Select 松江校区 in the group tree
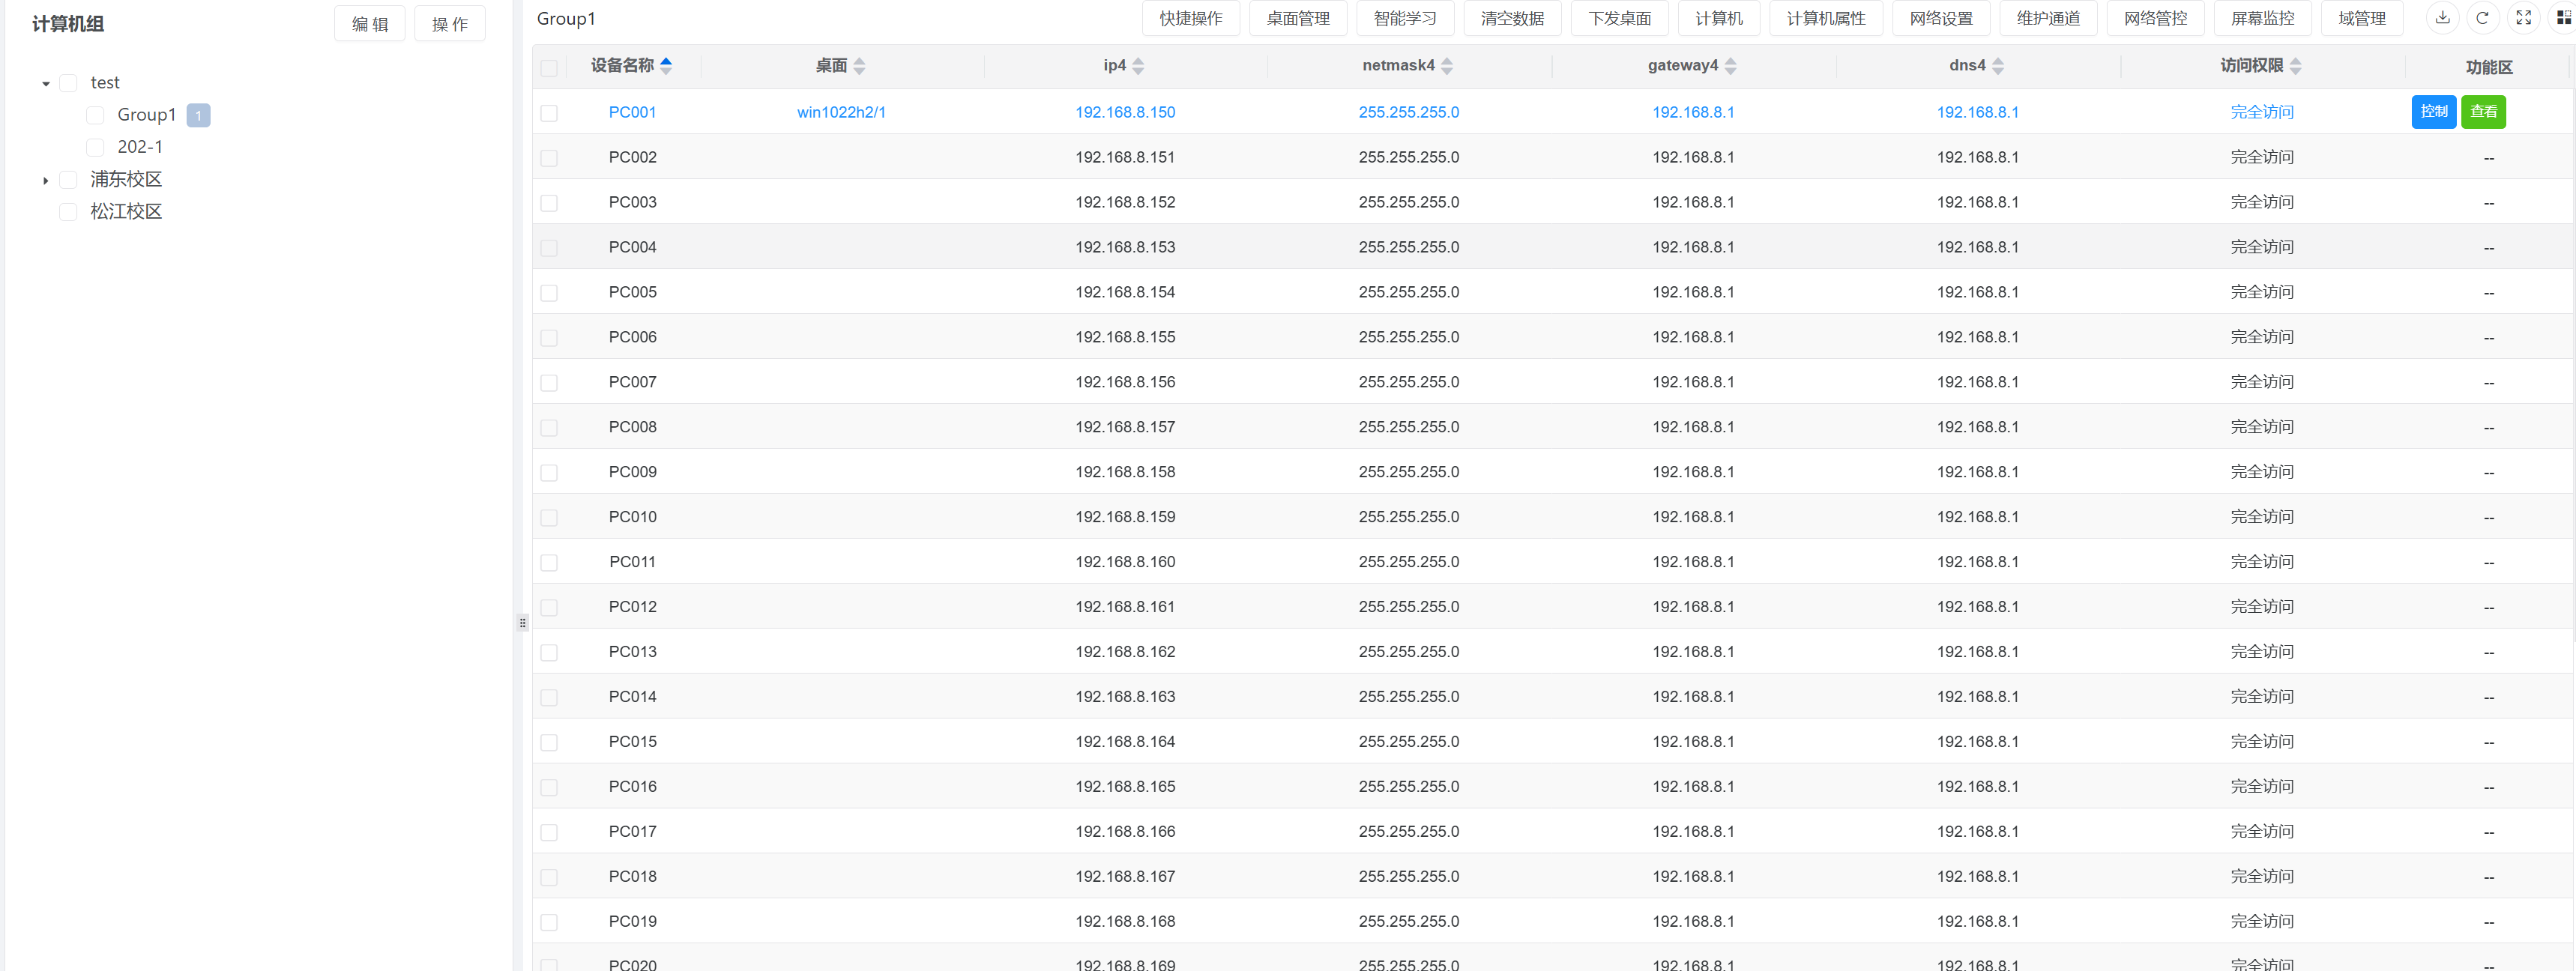Image resolution: width=2576 pixels, height=971 pixels. coord(126,212)
